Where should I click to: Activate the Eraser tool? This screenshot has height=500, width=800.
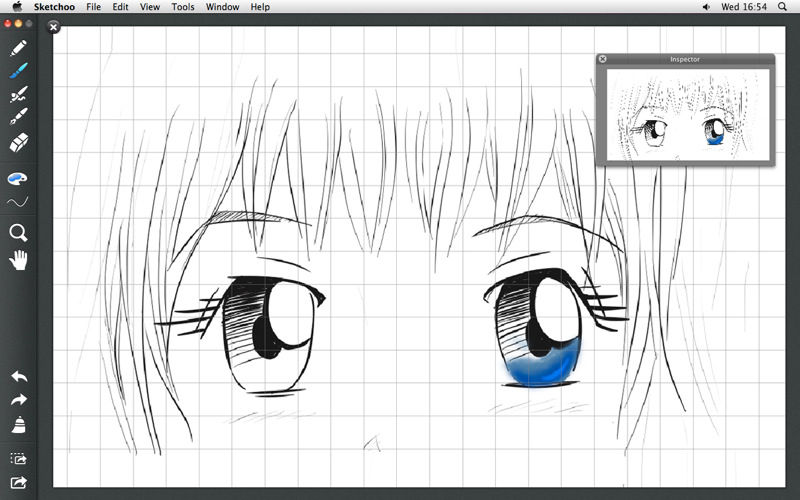click(x=18, y=143)
